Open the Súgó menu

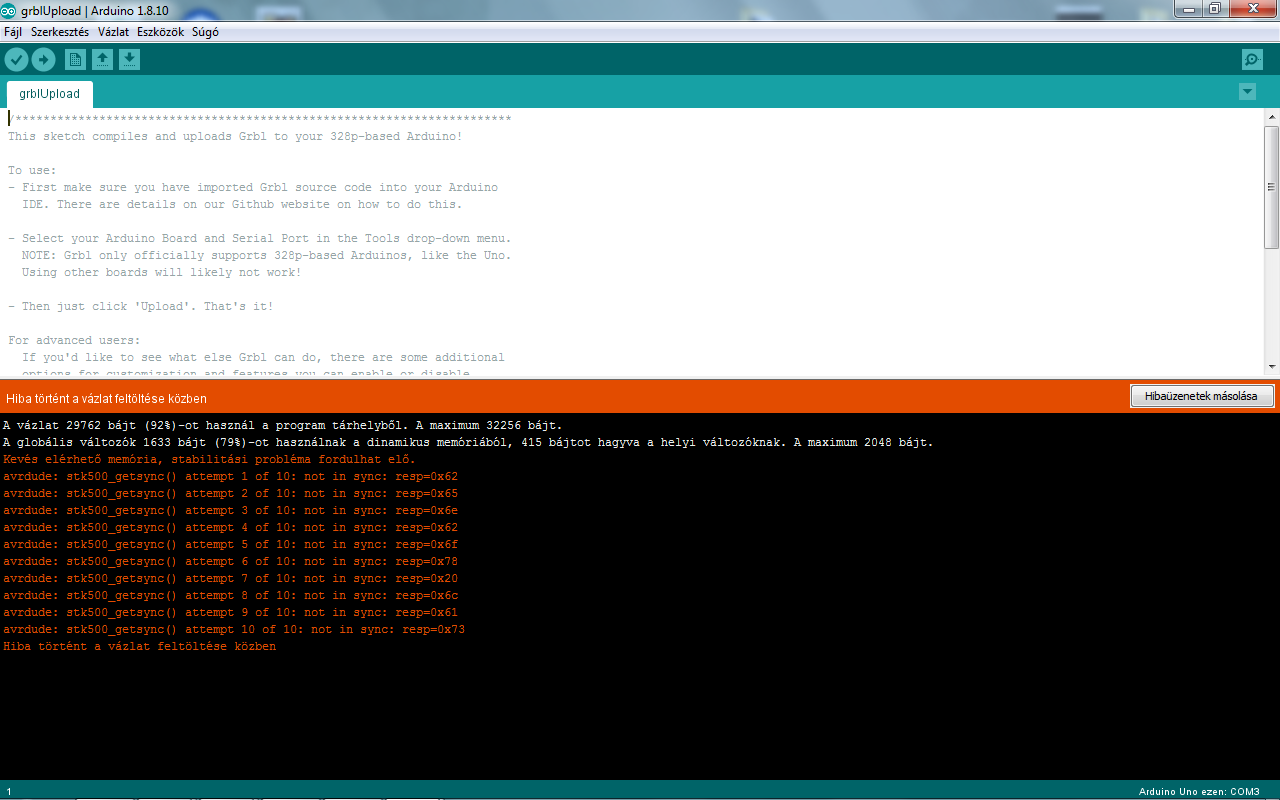point(205,32)
